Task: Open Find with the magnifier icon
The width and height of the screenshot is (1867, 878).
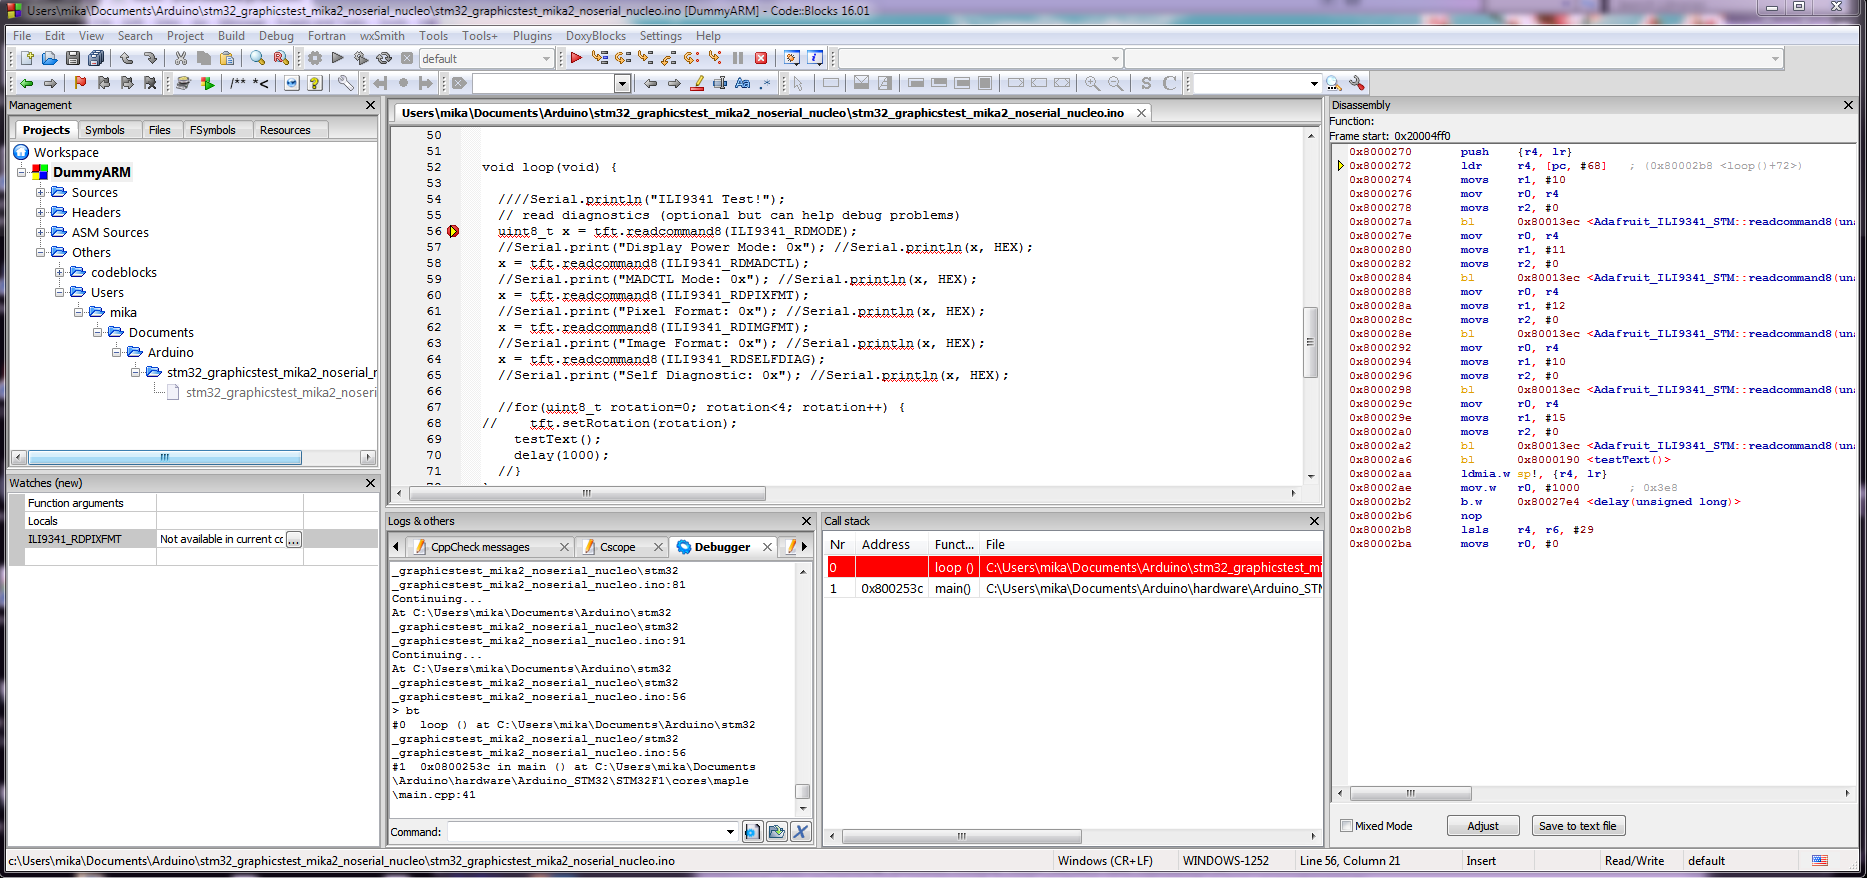Action: click(x=258, y=59)
